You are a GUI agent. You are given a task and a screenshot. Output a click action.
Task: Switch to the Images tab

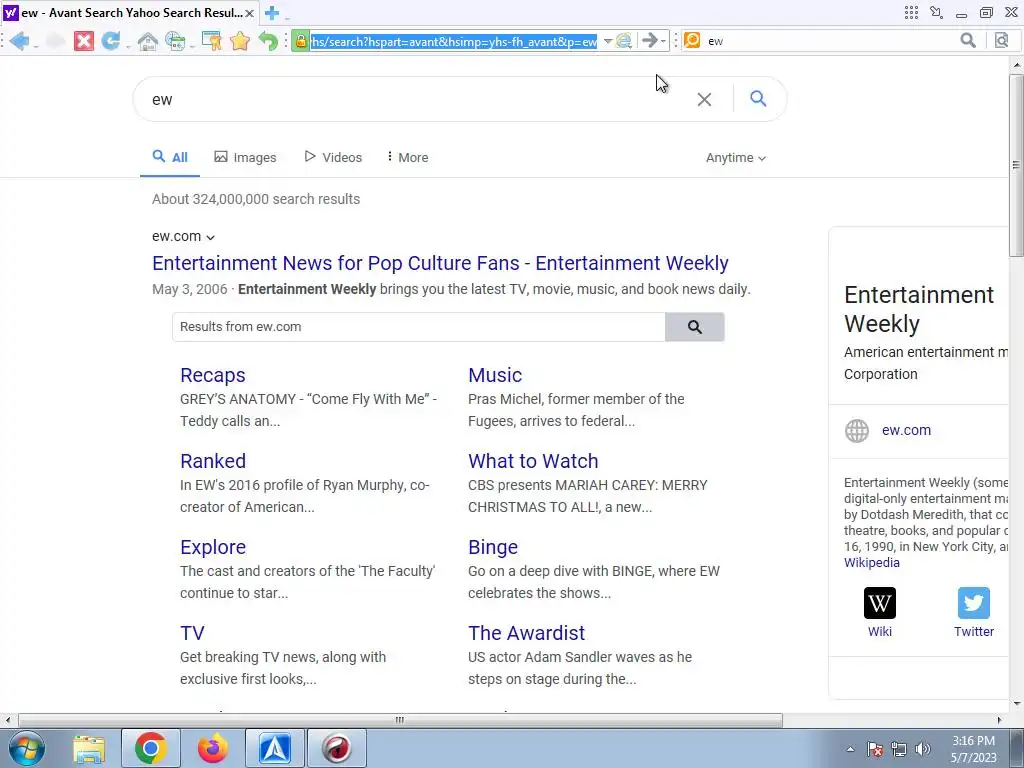point(246,157)
